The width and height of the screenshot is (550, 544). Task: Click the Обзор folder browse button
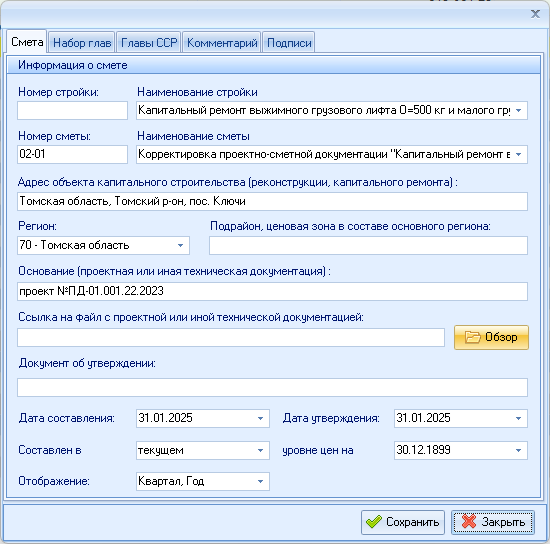tap(491, 337)
